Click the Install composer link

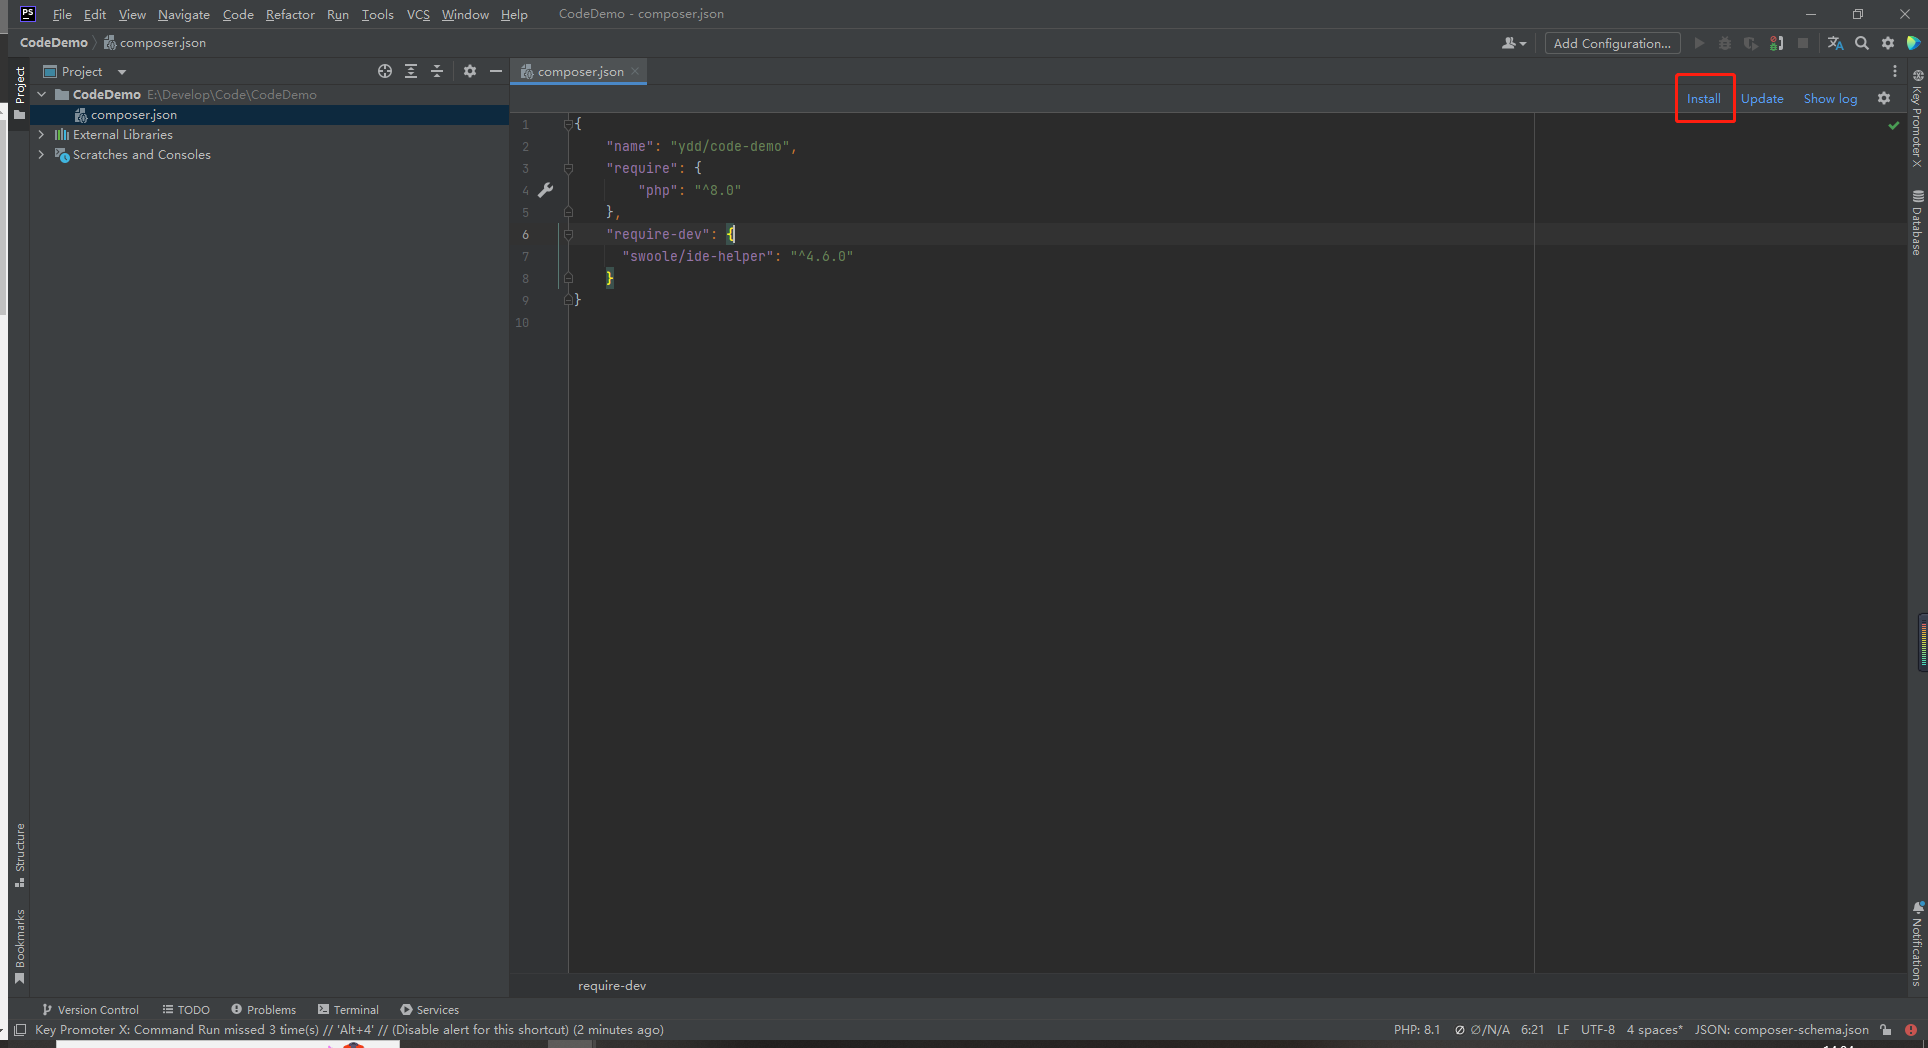click(x=1704, y=98)
